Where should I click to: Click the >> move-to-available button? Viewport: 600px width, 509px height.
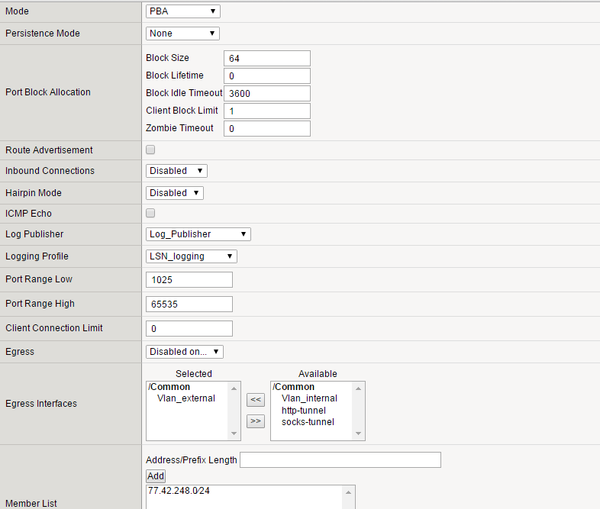click(256, 421)
